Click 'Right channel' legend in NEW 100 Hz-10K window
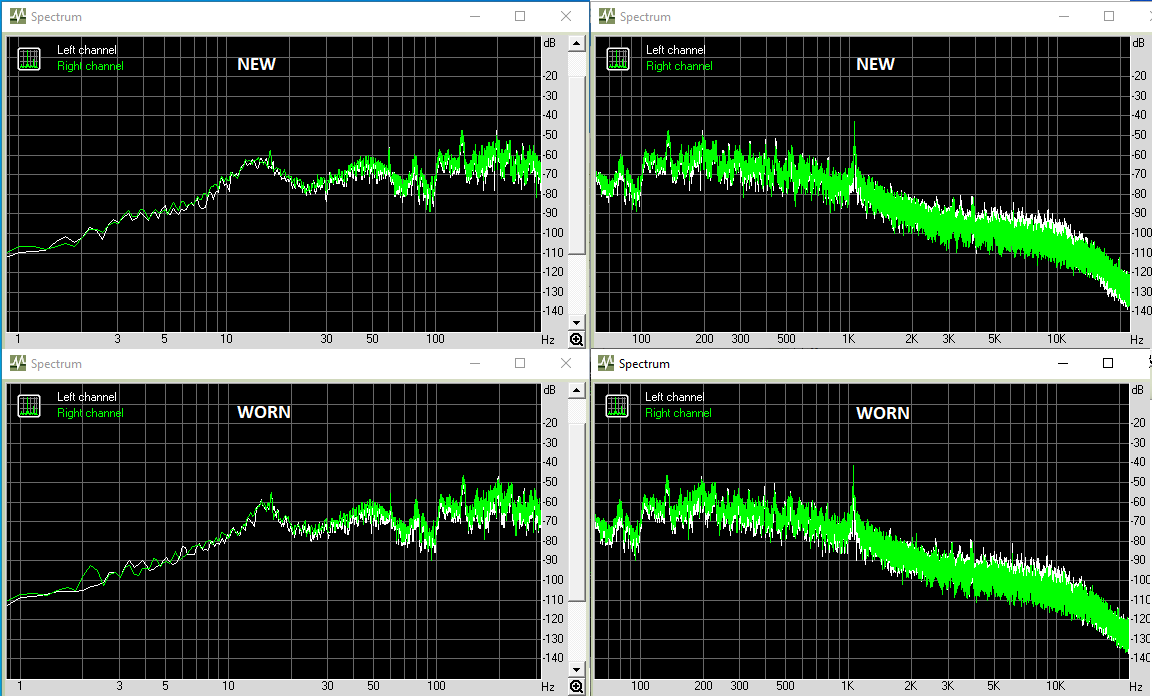 pyautogui.click(x=679, y=66)
